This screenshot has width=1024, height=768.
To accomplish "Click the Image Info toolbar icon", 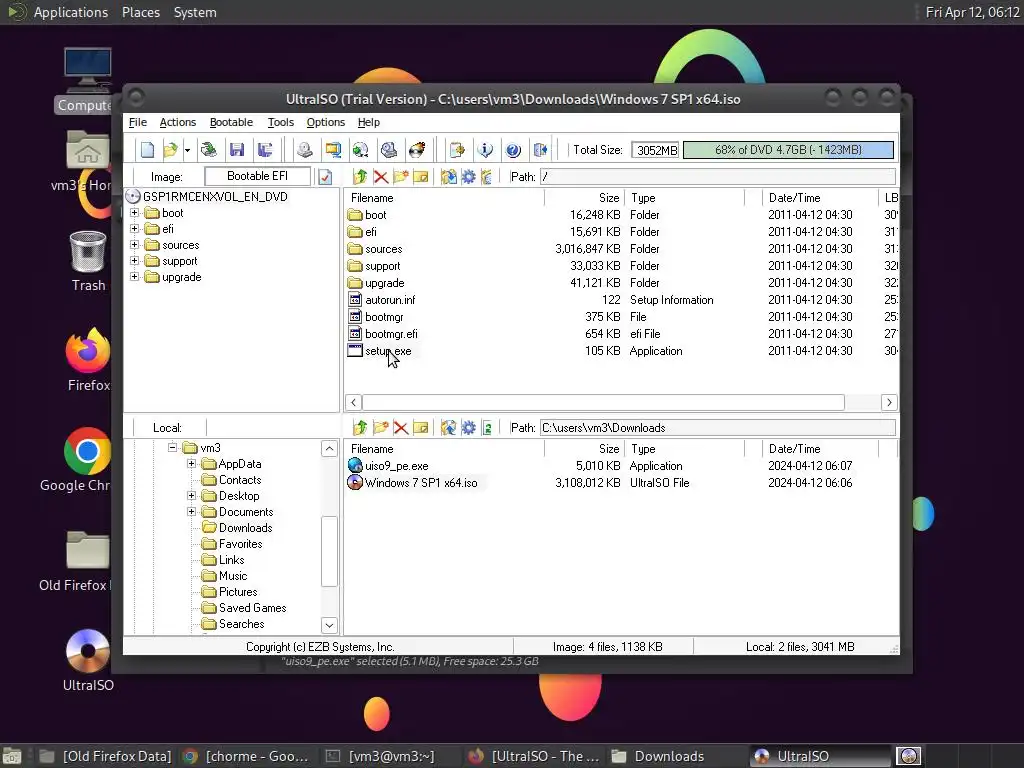I will (485, 150).
